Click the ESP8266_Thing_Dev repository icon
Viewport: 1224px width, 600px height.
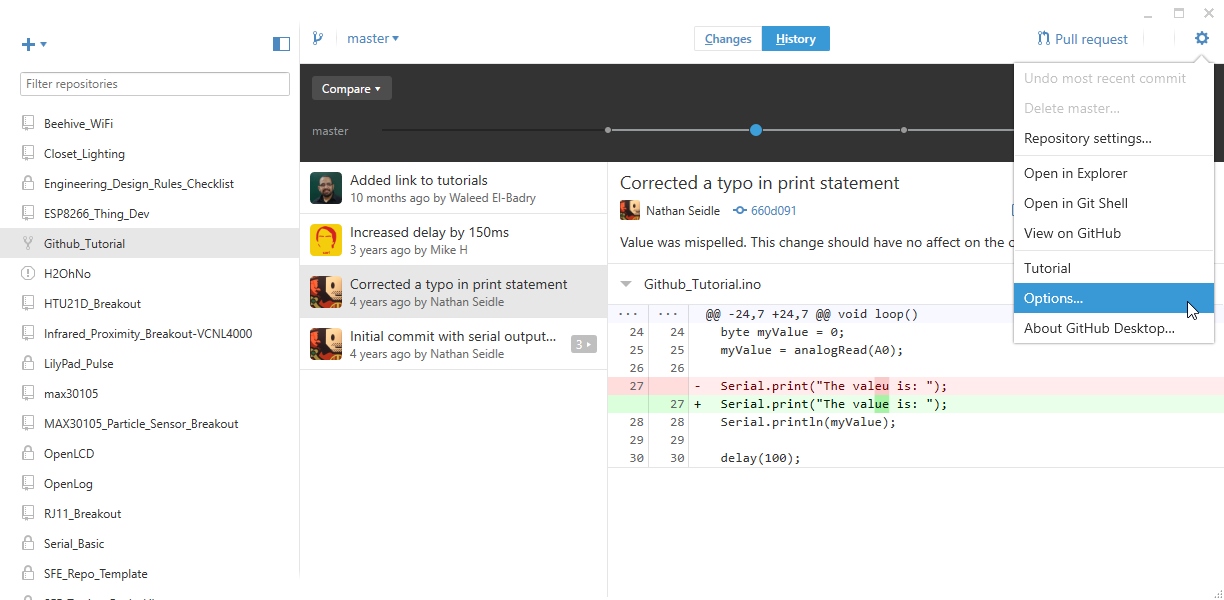[28, 214]
